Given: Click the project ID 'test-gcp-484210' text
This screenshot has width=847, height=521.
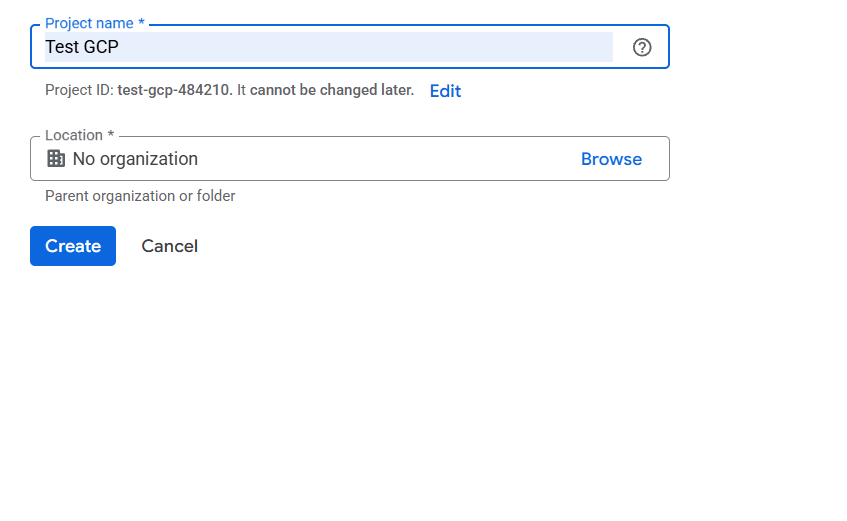Looking at the screenshot, I should point(174,90).
